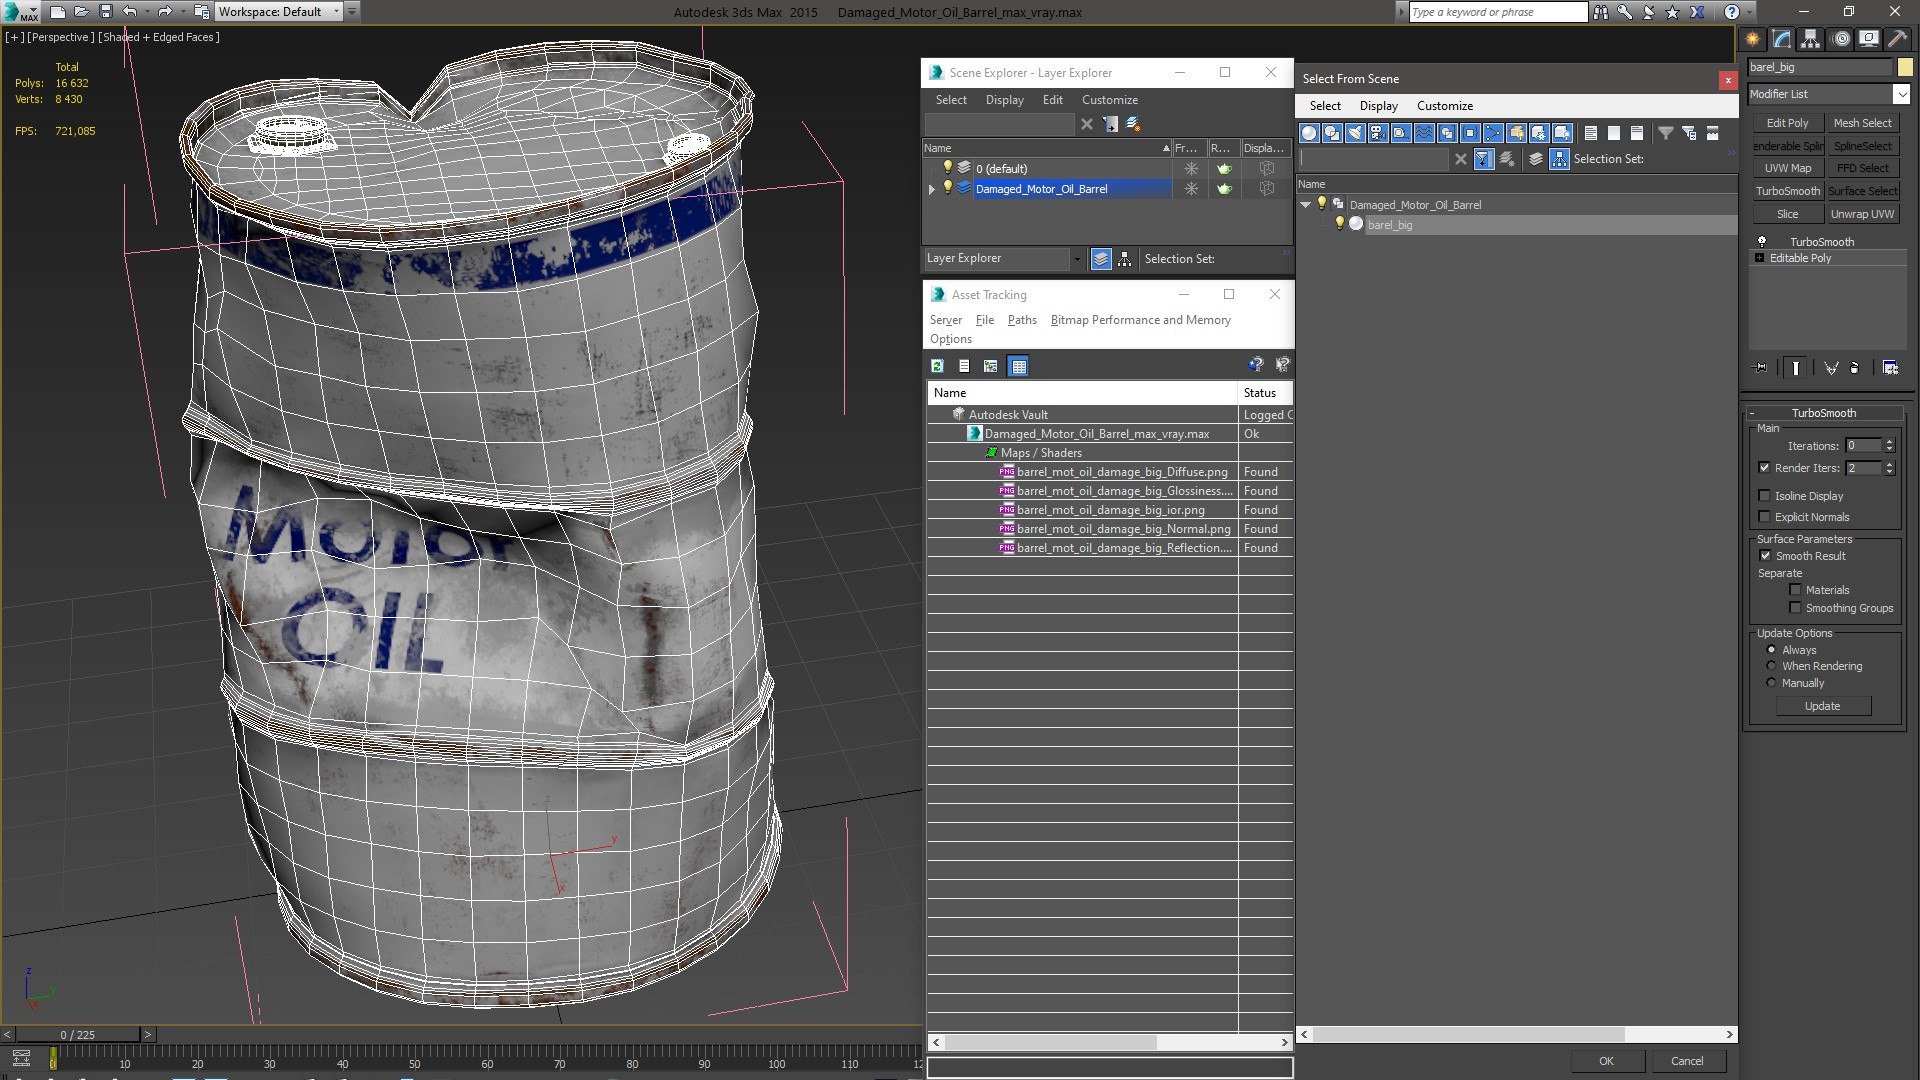Switch Asset Tracking to table view icon
The width and height of the screenshot is (1920, 1080).
pyautogui.click(x=1018, y=366)
